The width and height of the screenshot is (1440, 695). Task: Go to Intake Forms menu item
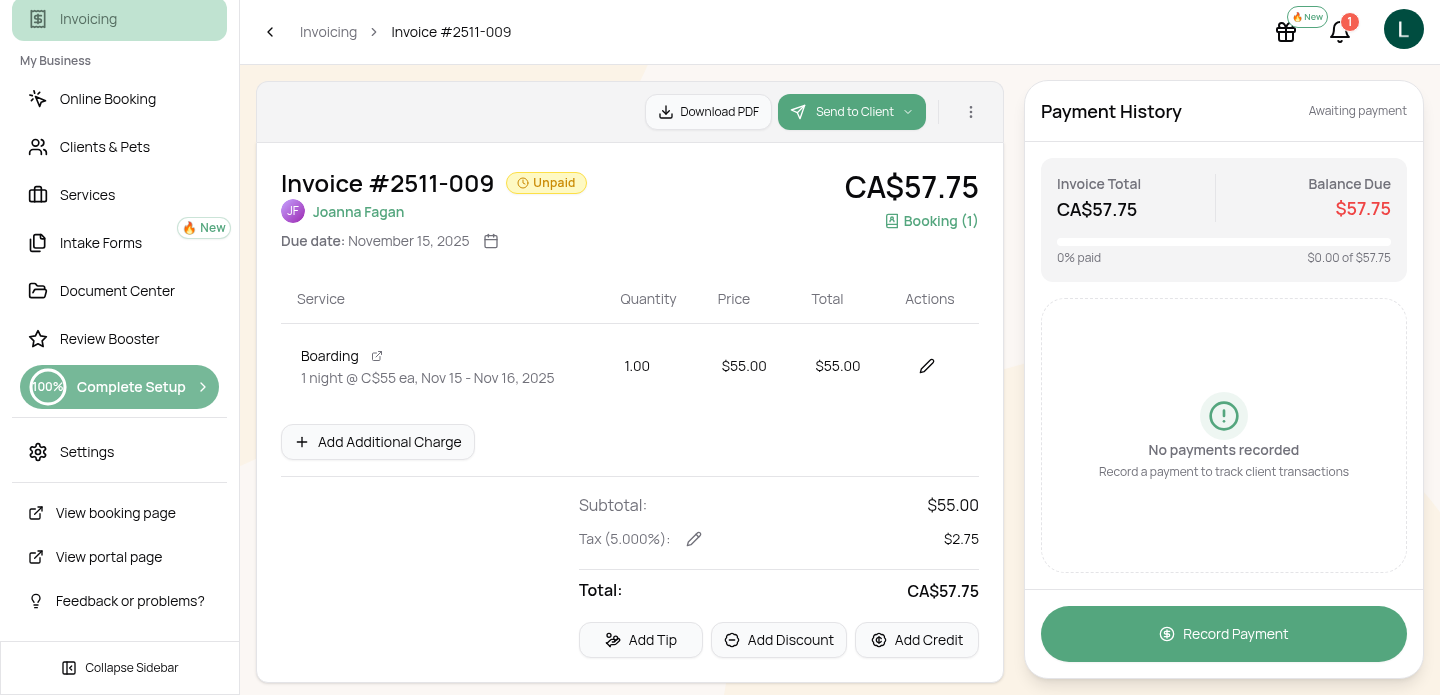point(101,243)
